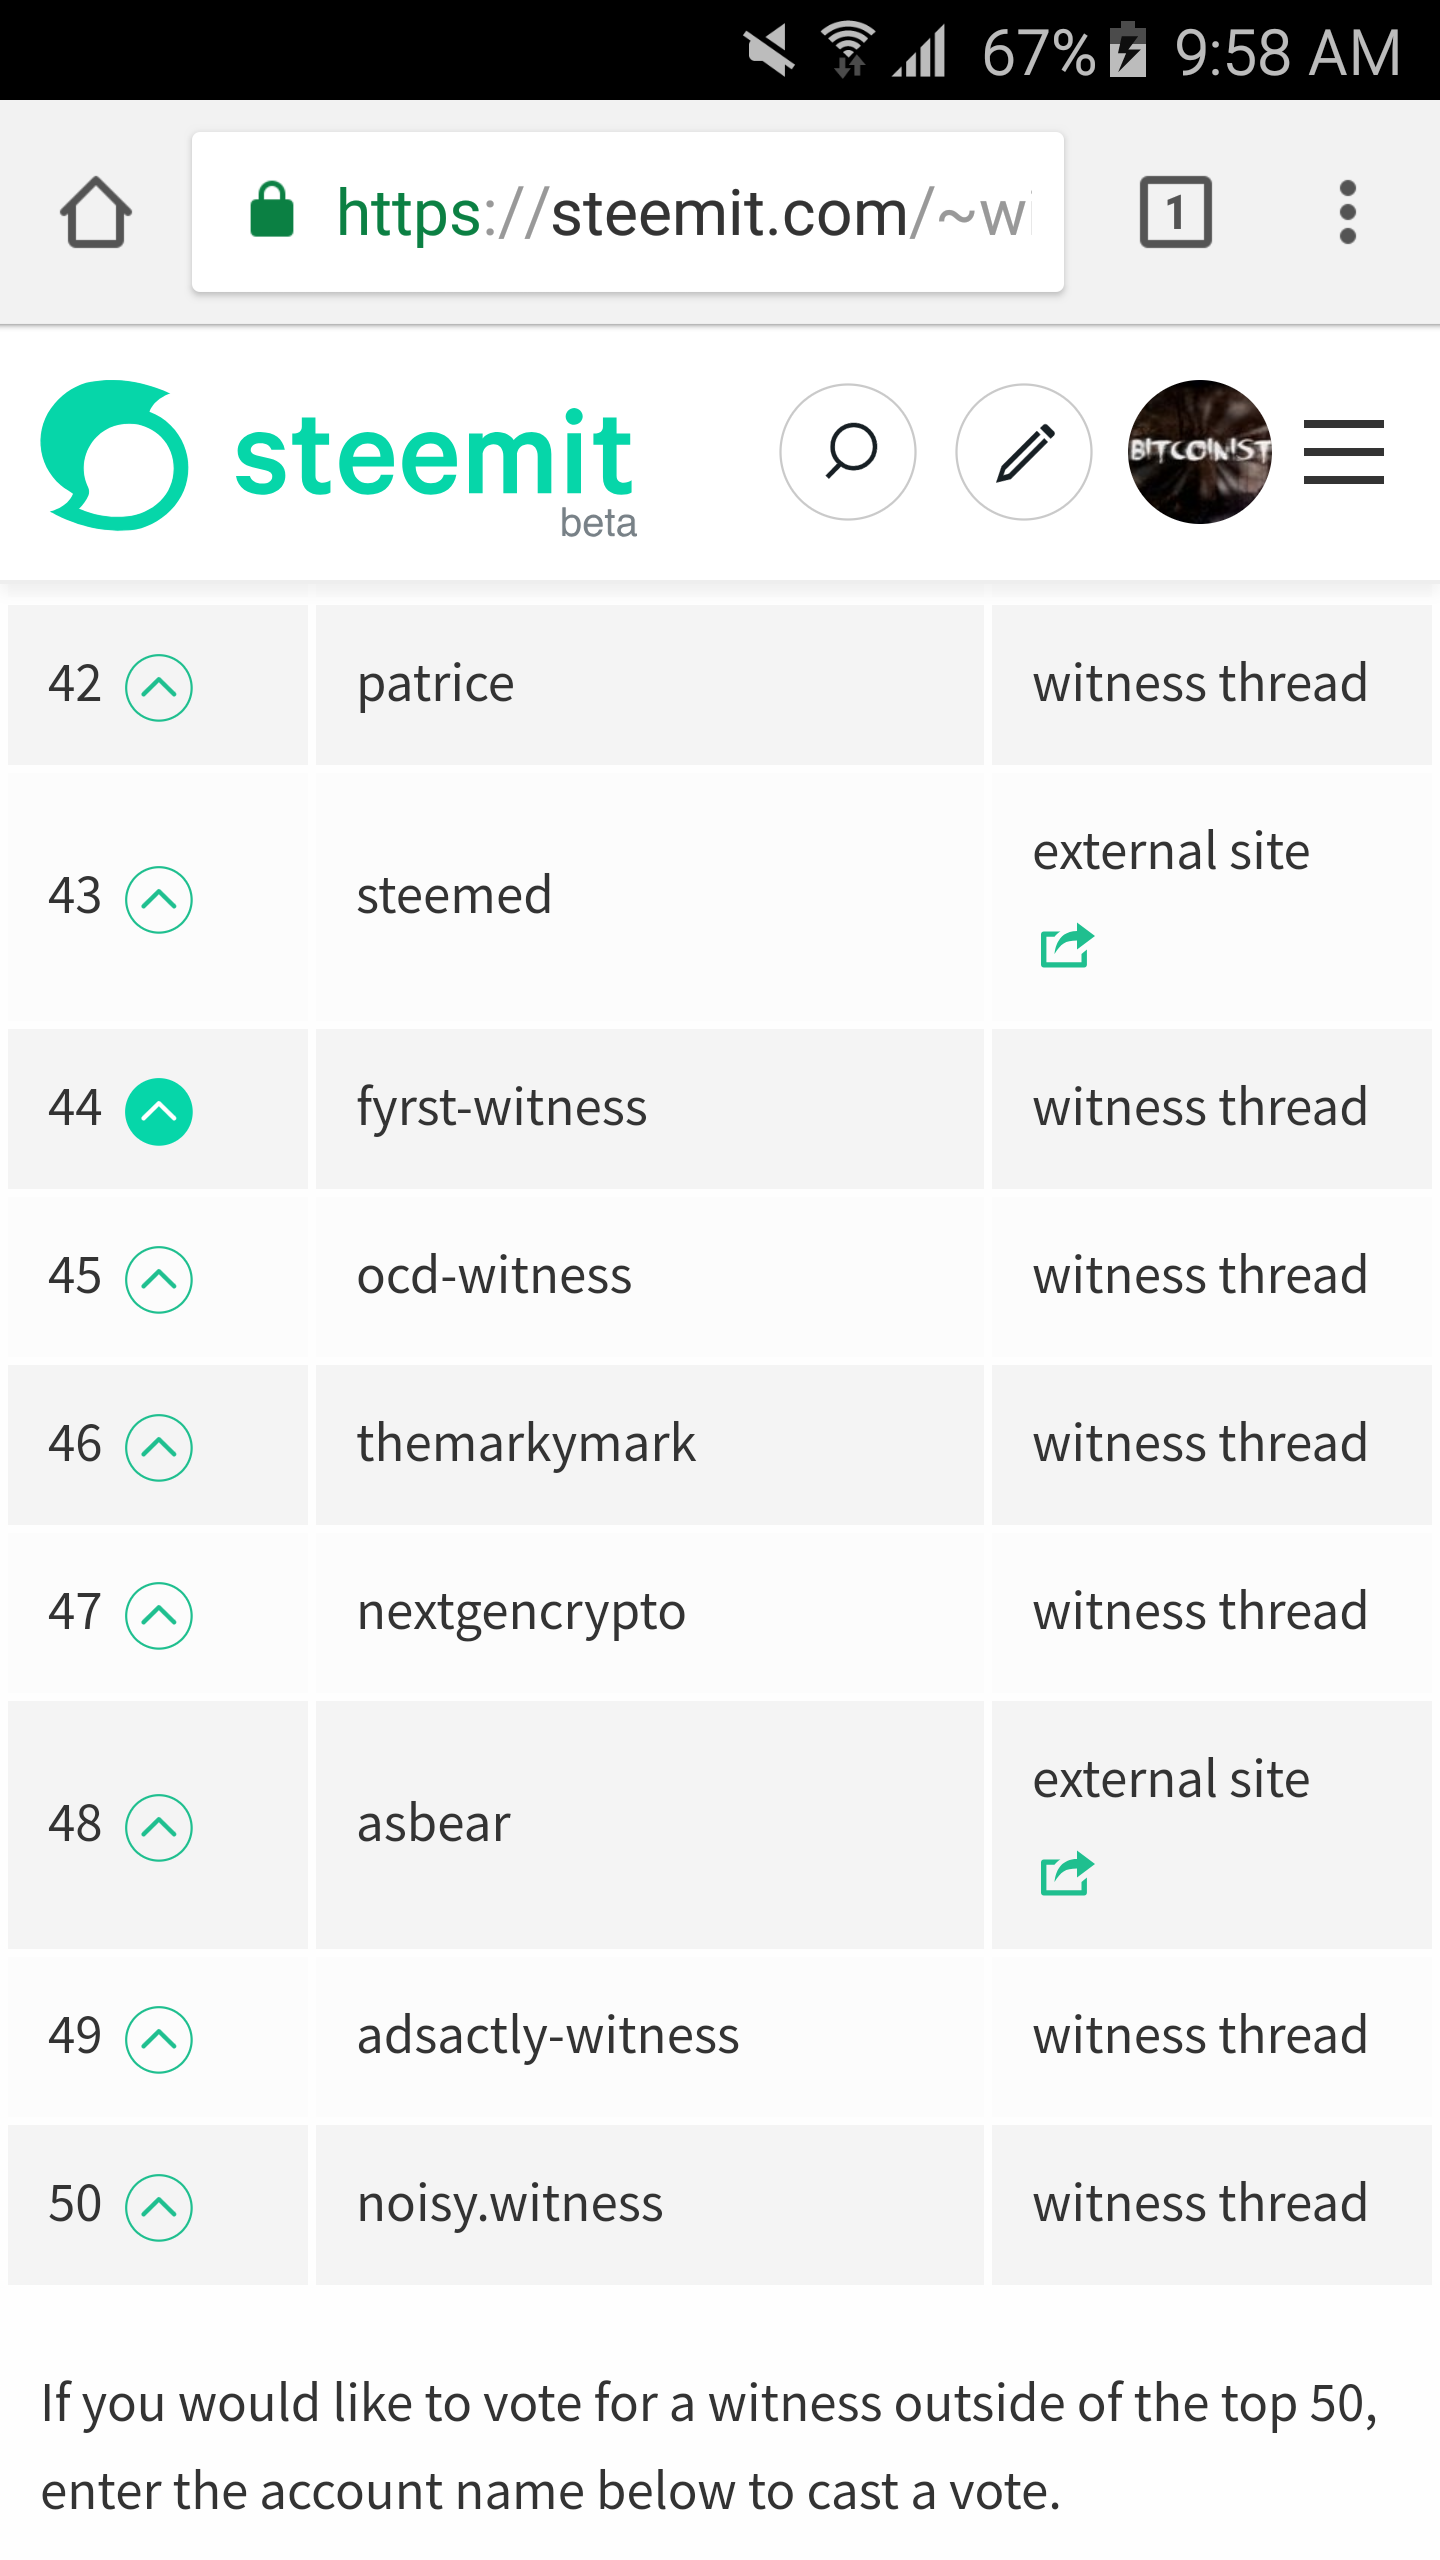This screenshot has width=1440, height=2560.
Task: Open adsactly-witness witness thread link
Action: tap(1200, 2035)
